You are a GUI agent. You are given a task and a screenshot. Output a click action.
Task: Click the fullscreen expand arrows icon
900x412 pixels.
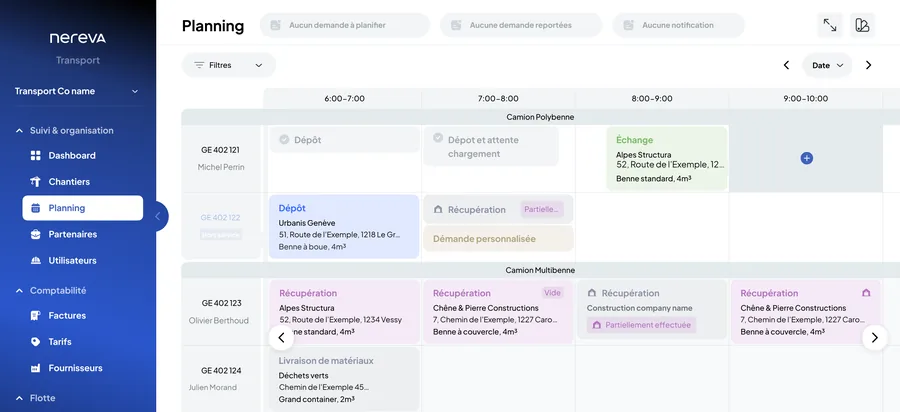[829, 25]
